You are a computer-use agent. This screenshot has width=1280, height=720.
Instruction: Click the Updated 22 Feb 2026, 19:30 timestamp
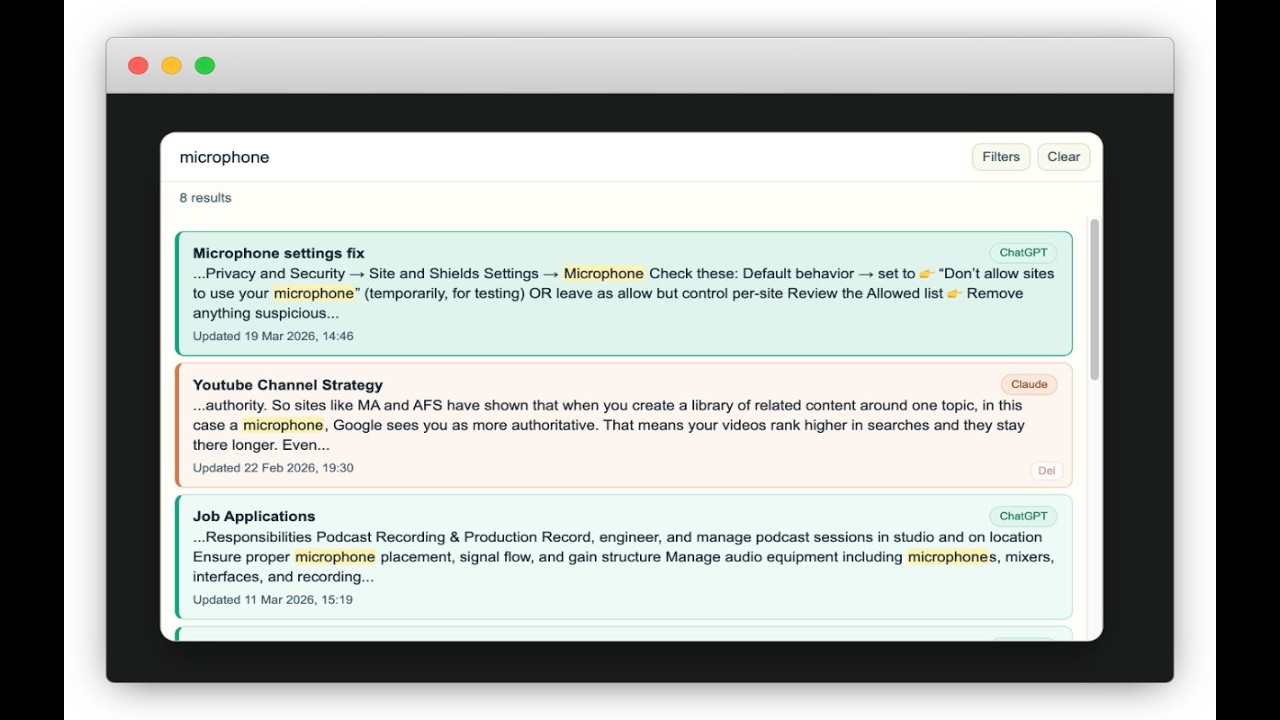tap(273, 468)
